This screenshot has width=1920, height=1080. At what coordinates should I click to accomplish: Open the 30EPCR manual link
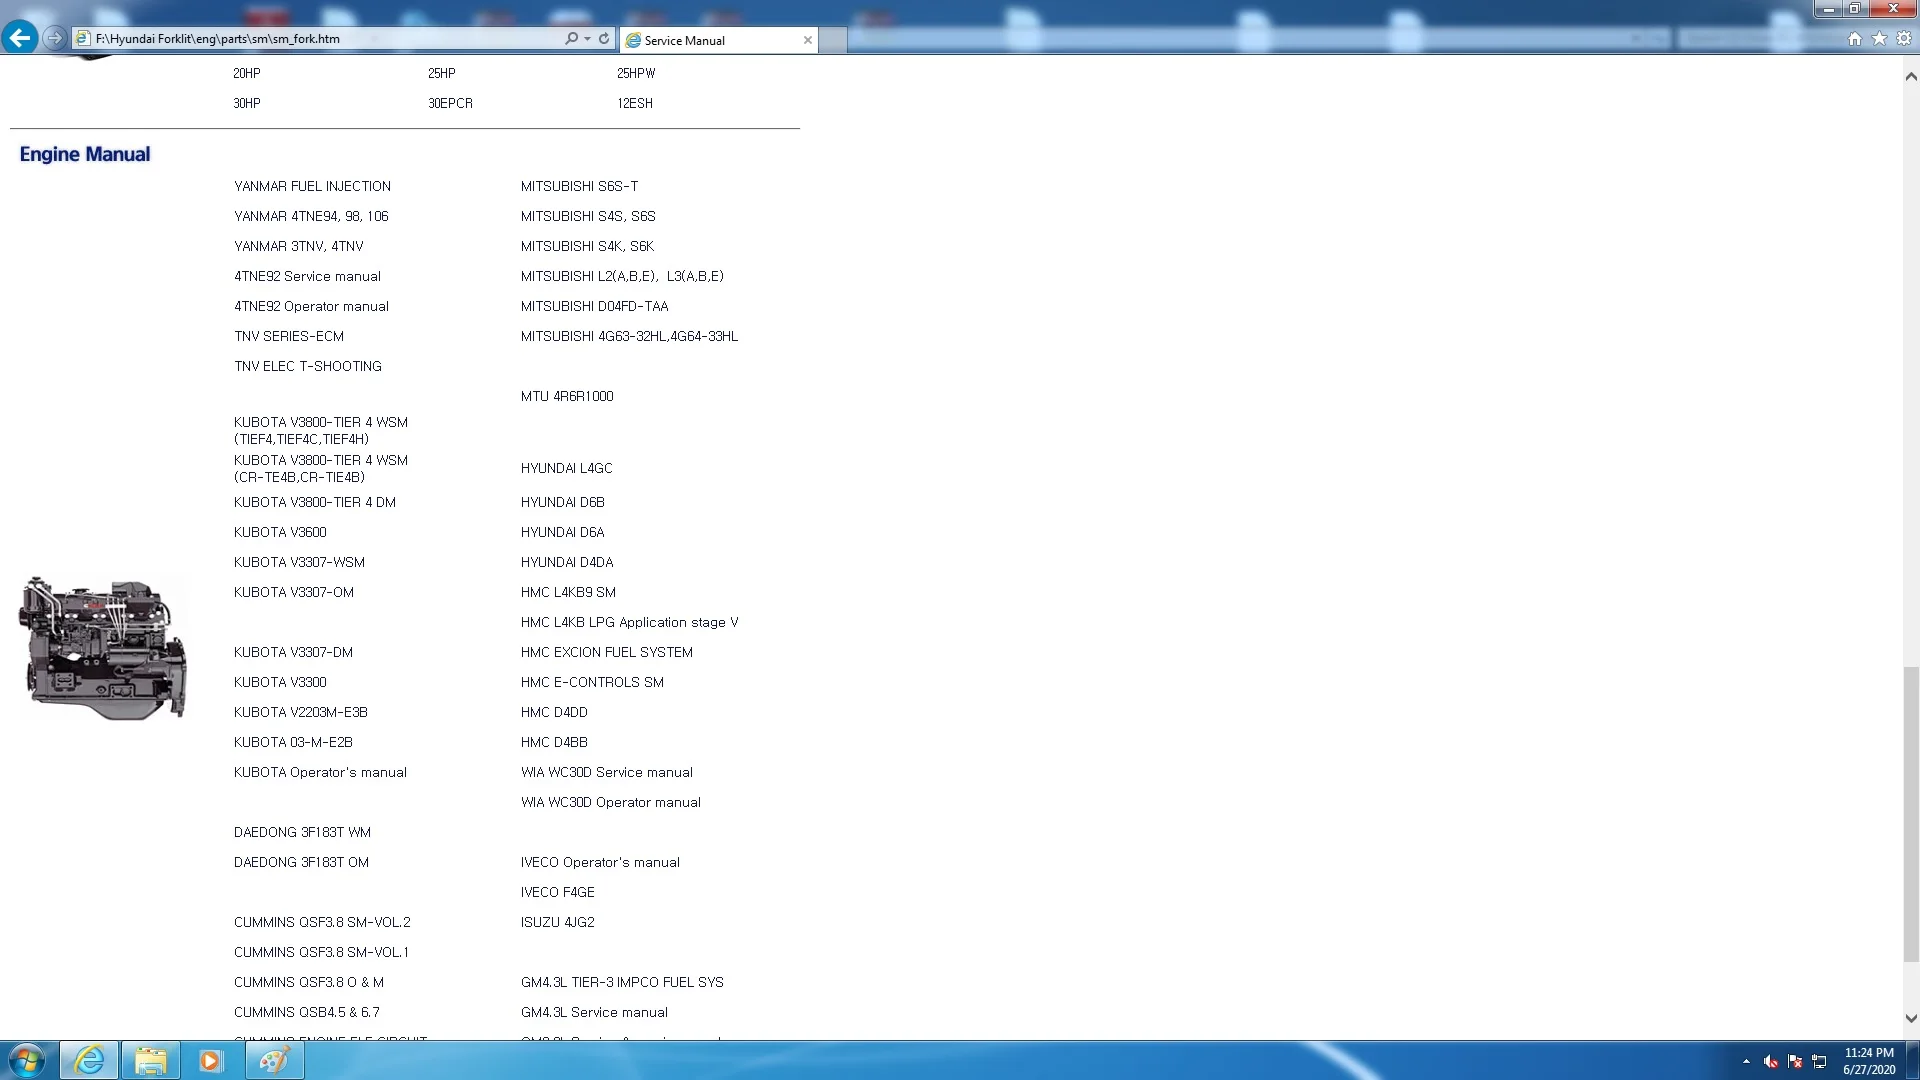click(x=450, y=104)
